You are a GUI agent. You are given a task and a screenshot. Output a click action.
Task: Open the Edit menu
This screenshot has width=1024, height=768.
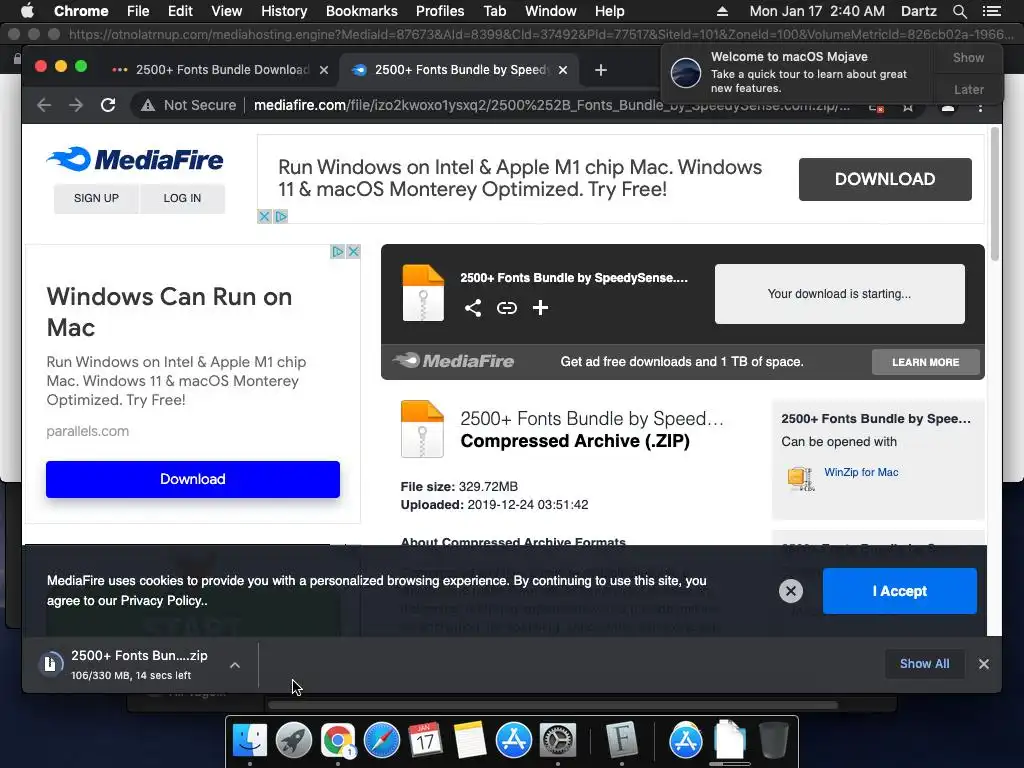click(180, 11)
